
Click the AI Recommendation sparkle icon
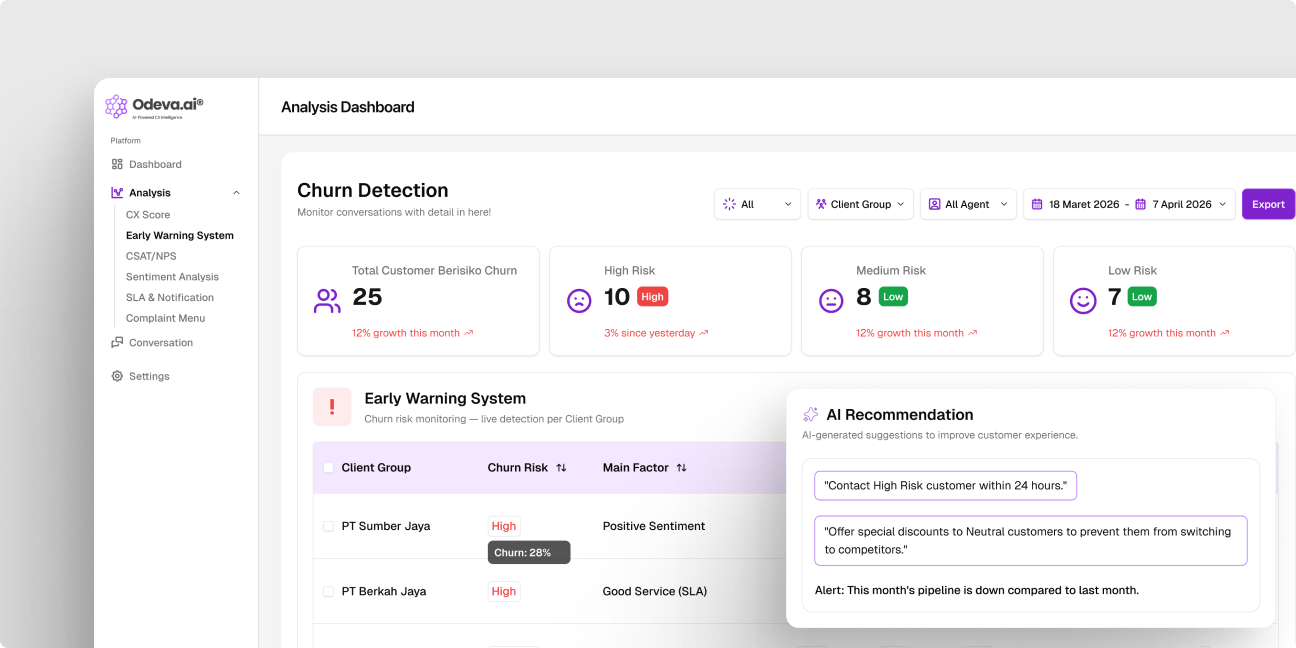tap(810, 414)
